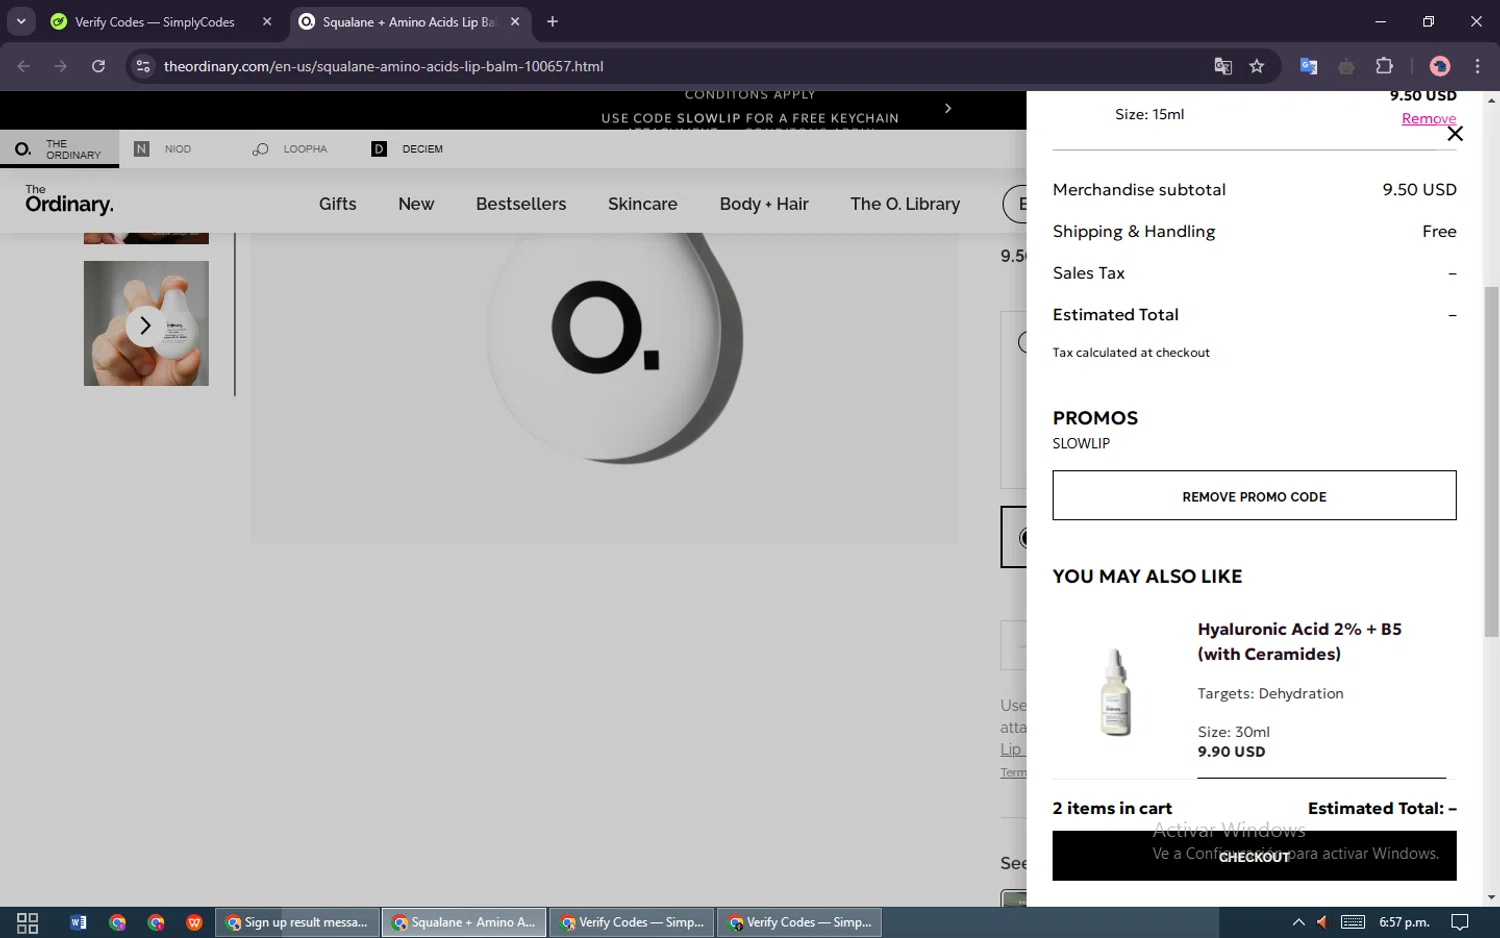Open the Chrome extensions puzzle icon

click(x=1384, y=66)
